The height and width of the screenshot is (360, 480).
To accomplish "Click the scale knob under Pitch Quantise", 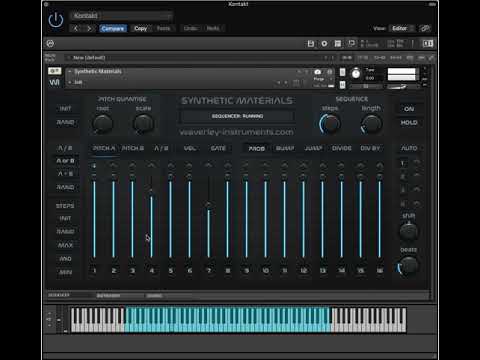I will 143,124.
